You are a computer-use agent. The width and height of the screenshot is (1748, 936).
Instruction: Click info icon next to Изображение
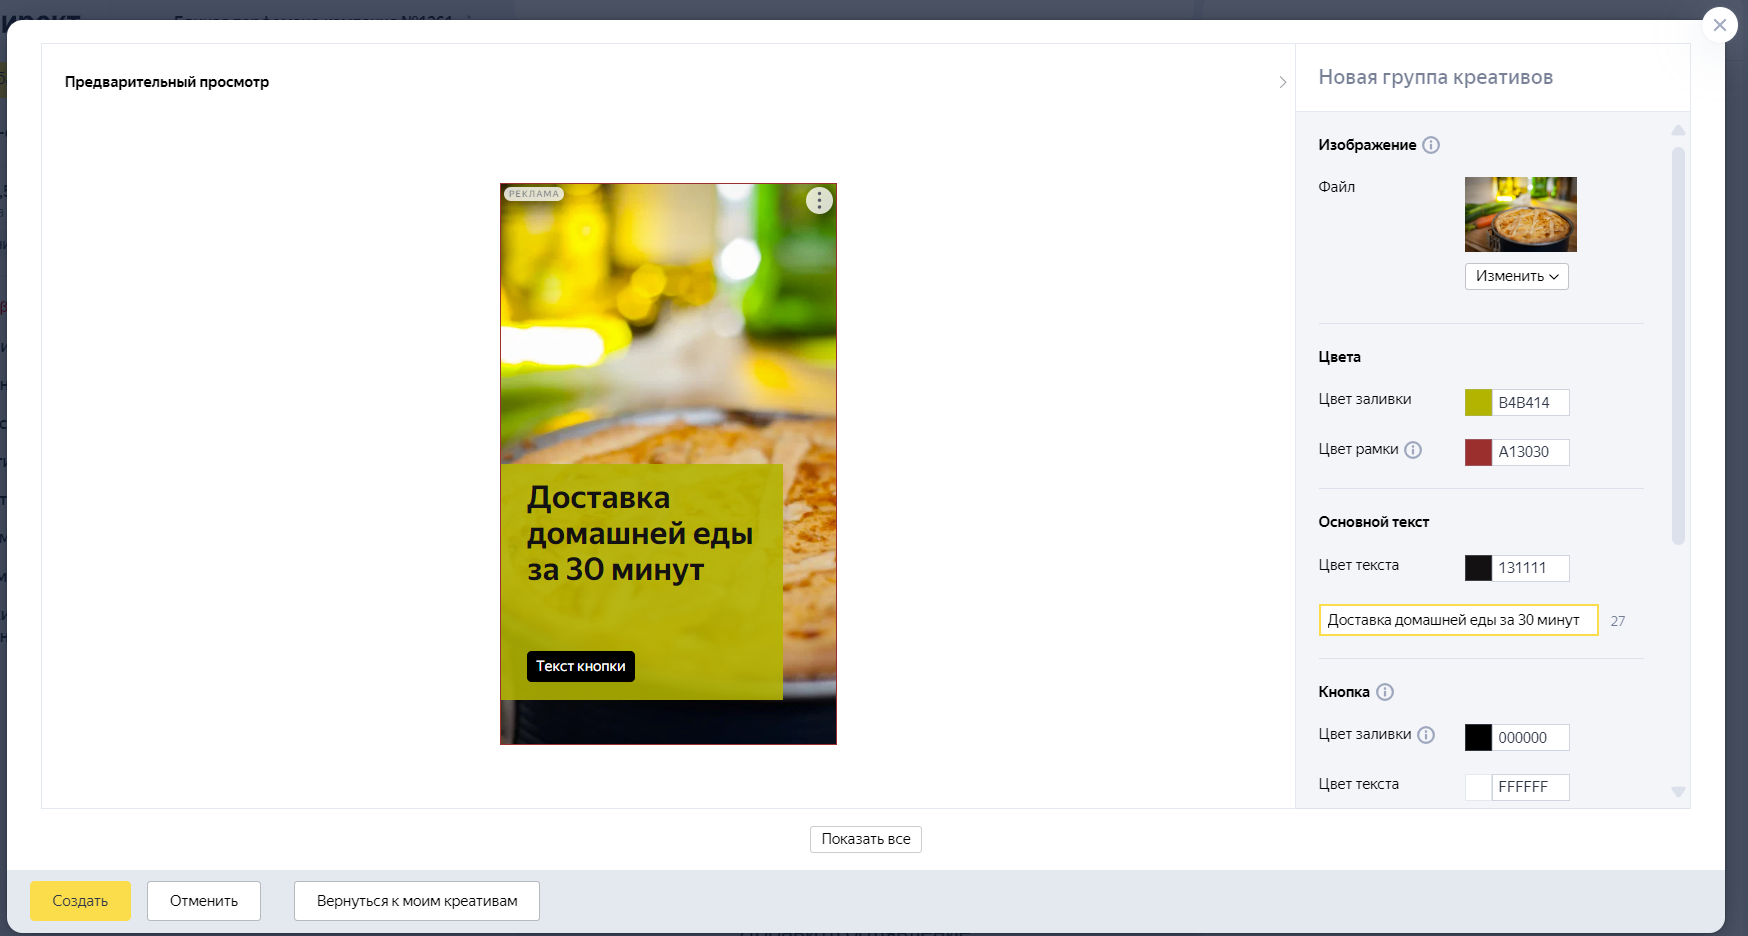coord(1431,145)
